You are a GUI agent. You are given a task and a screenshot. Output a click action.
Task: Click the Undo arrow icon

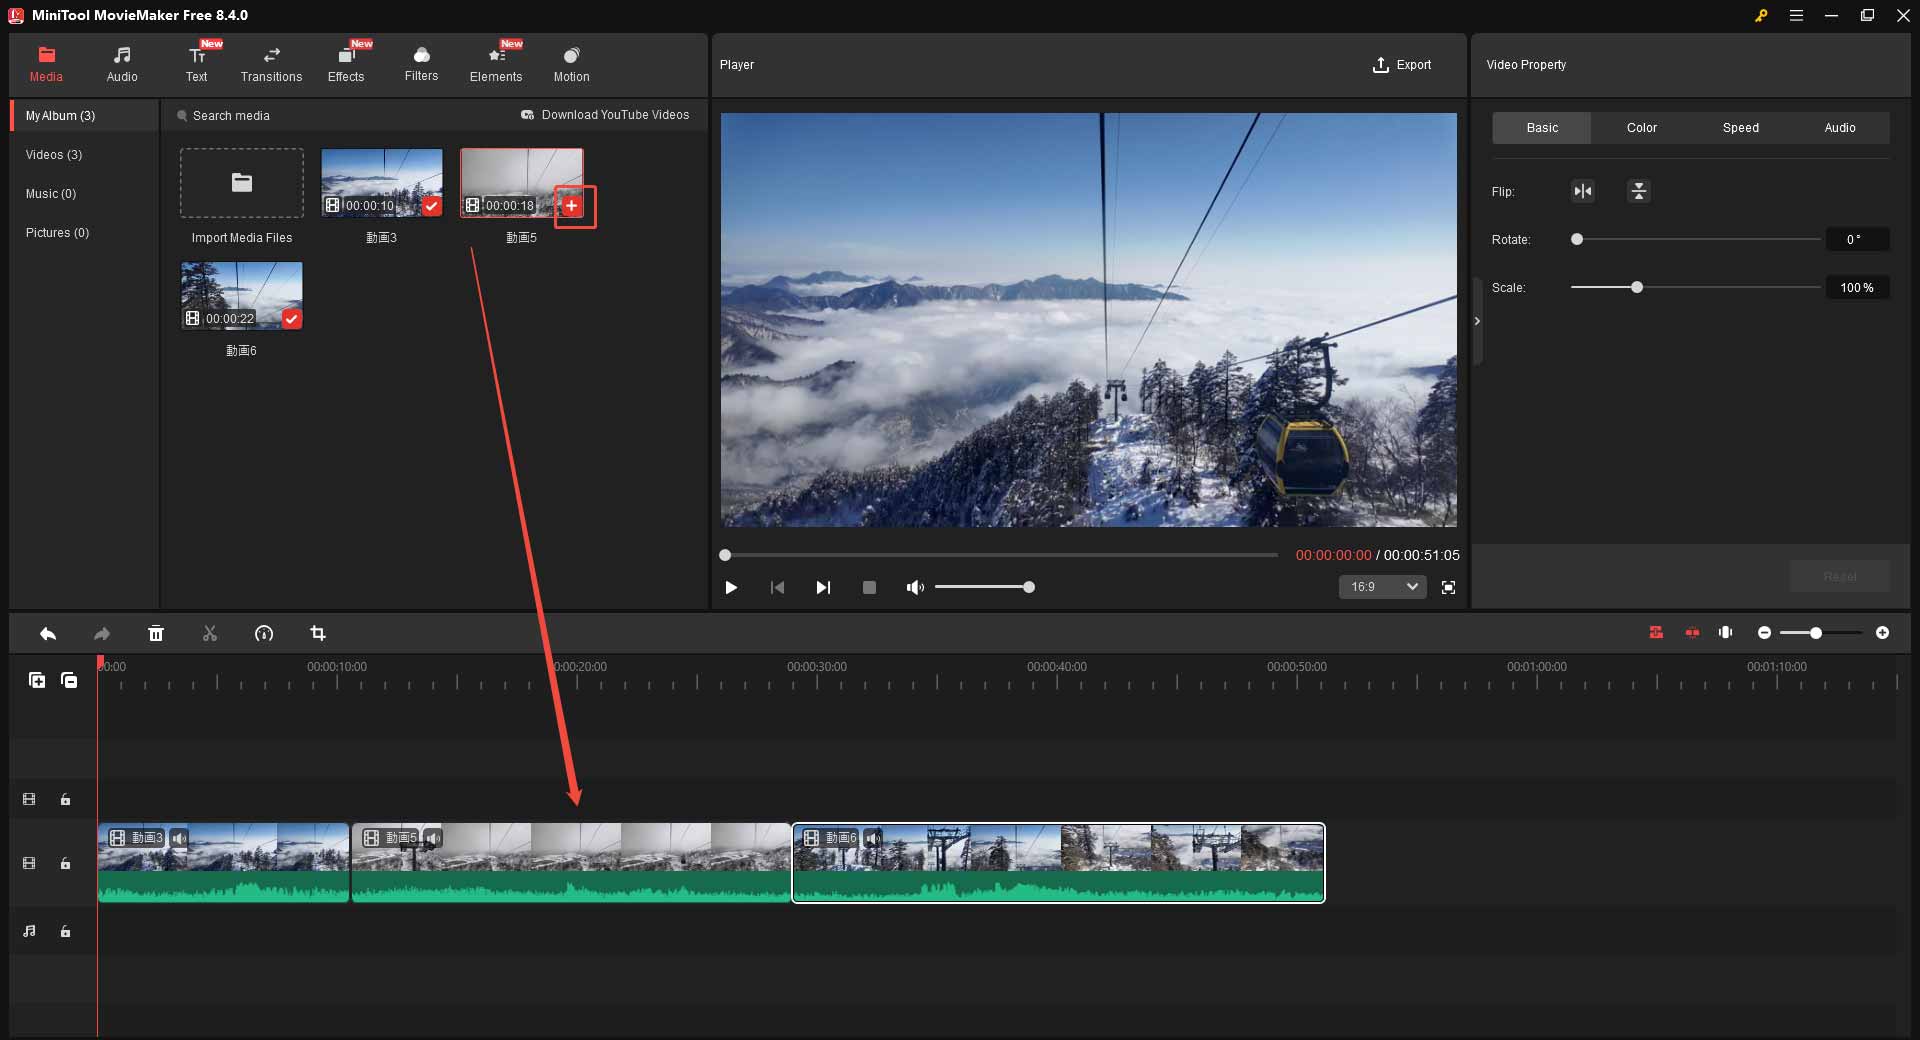click(47, 633)
